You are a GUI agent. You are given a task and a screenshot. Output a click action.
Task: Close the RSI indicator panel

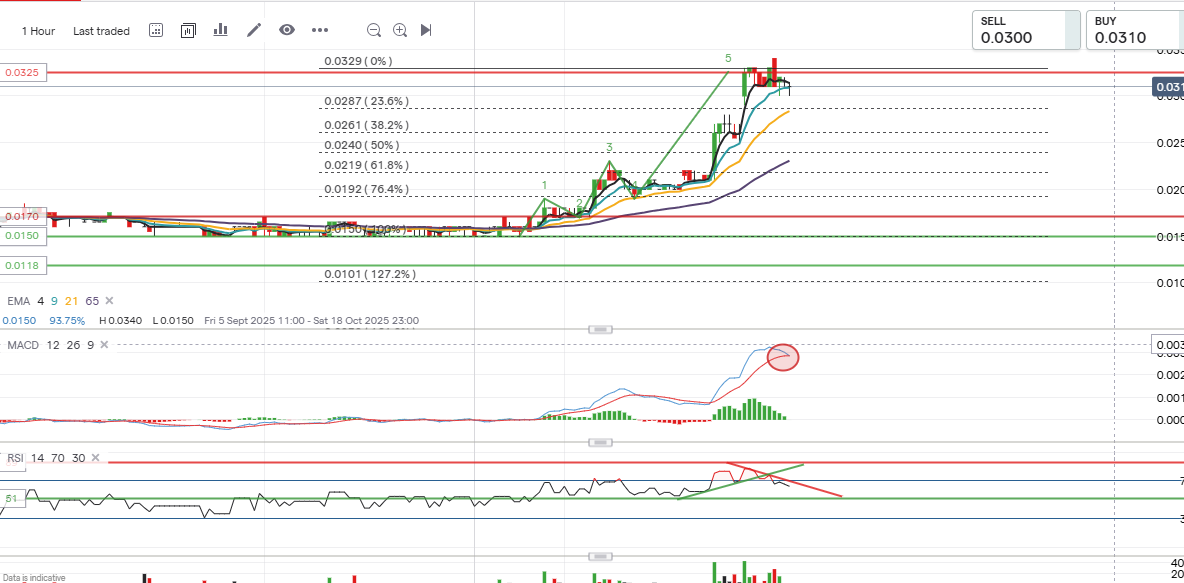point(96,458)
